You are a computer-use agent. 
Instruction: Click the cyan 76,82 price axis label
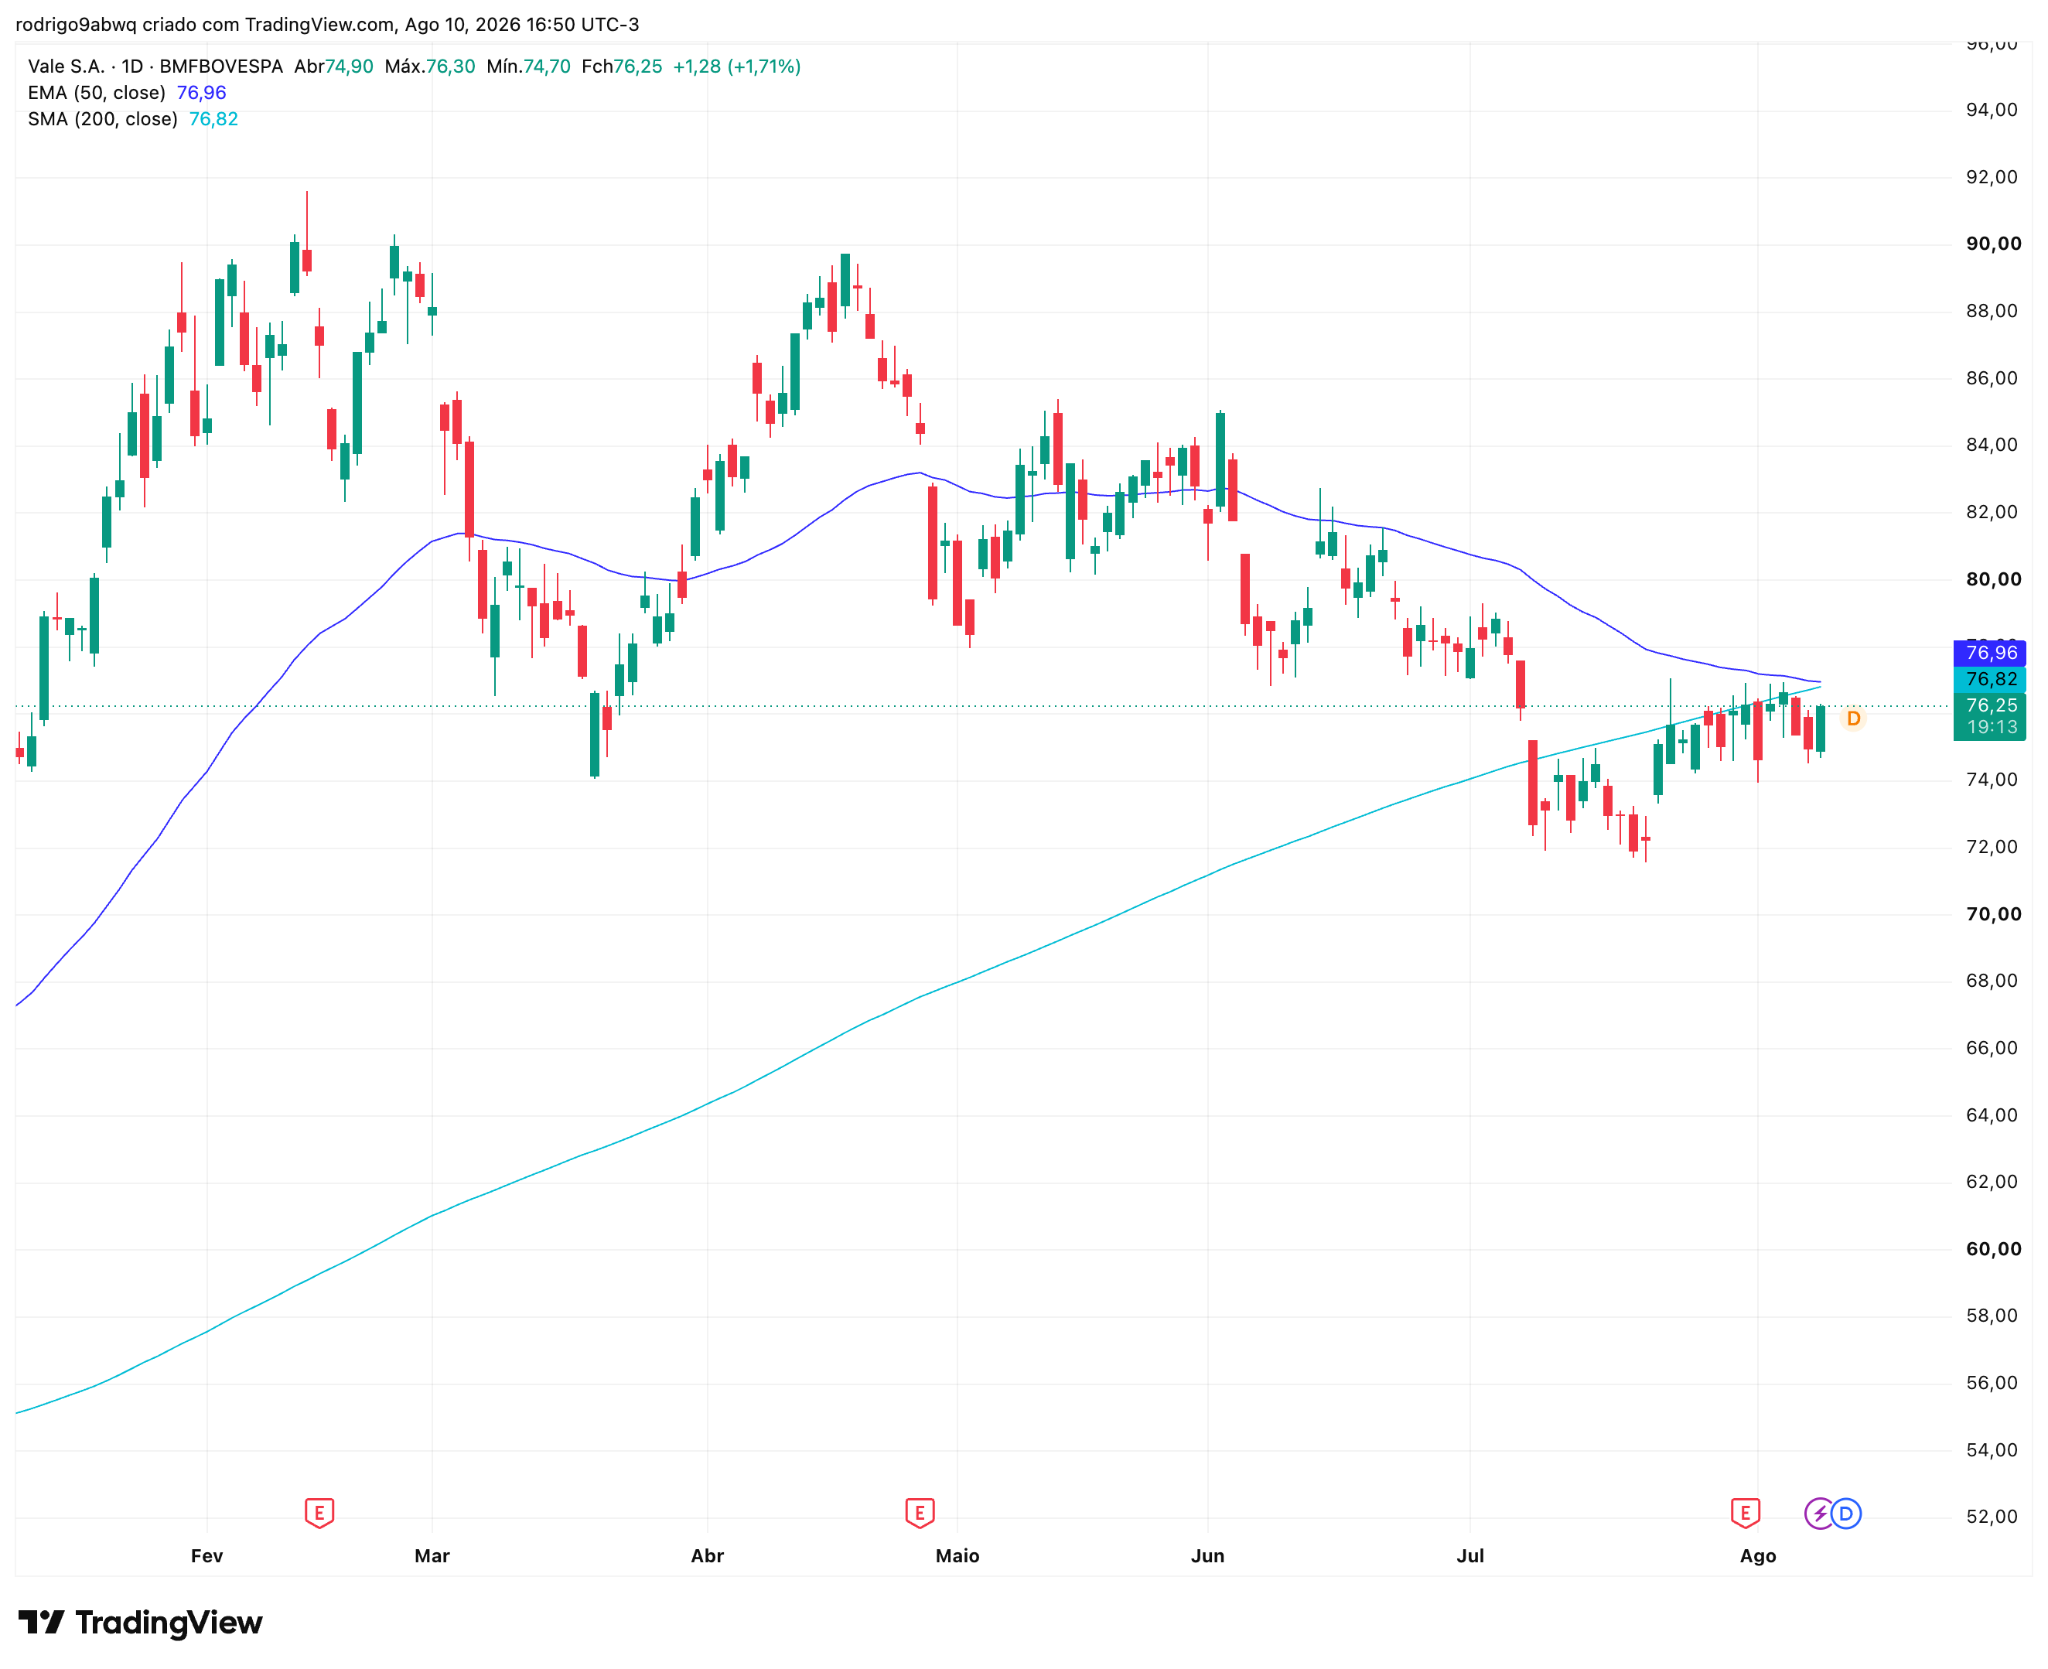point(1990,679)
